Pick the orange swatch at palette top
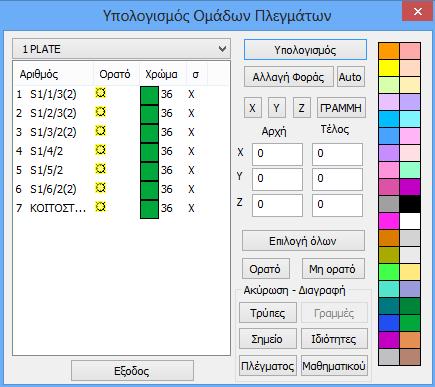Image resolution: width=435 pixels, height=387 pixels. [x=389, y=51]
